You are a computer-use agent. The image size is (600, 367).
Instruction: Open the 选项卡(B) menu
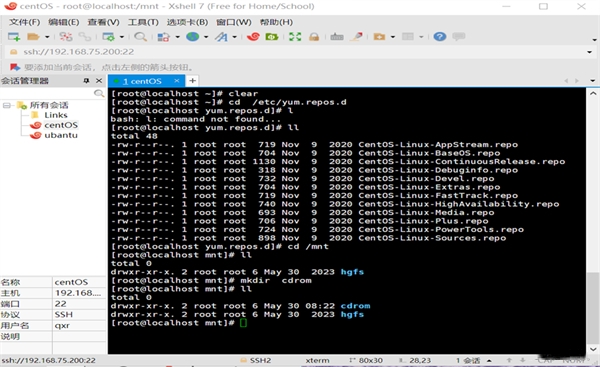pos(187,22)
